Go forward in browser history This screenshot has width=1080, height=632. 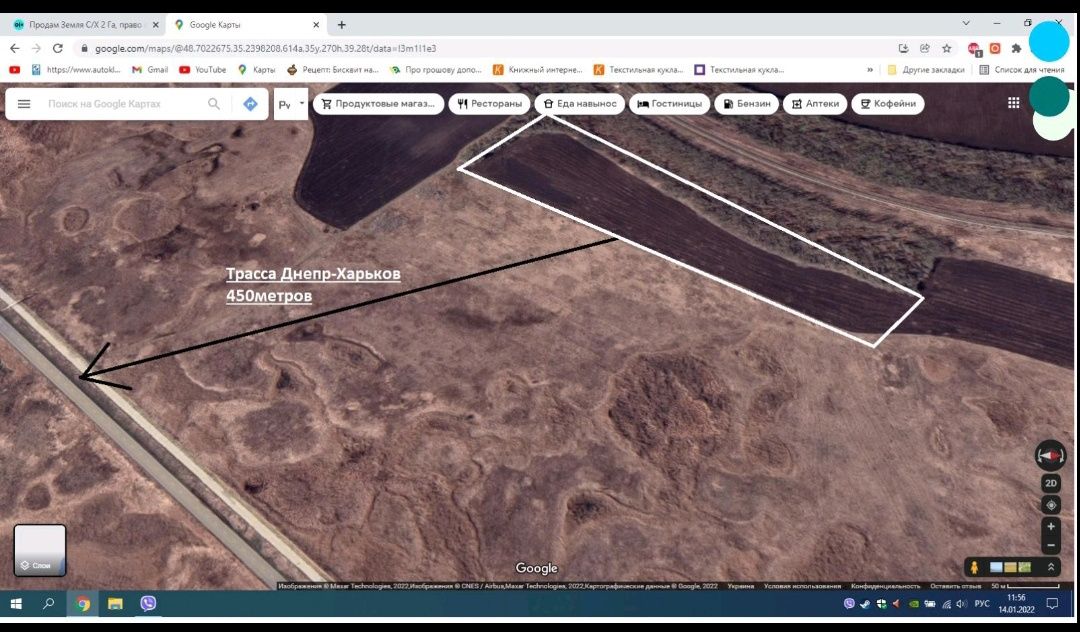[37, 48]
